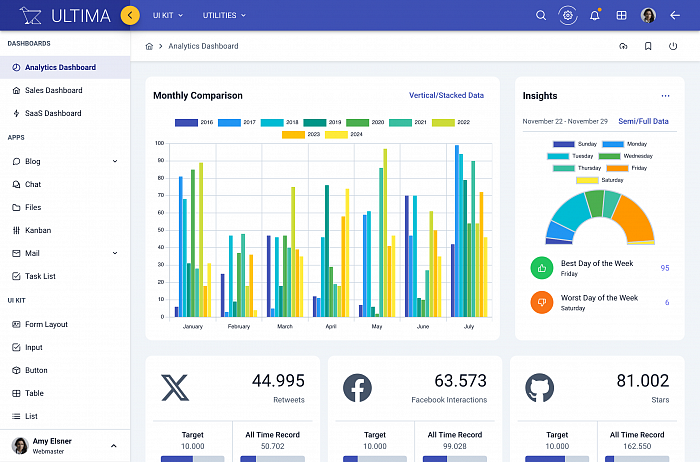Toggle 2021 series in chart legend
The image size is (700, 462).
pyautogui.click(x=408, y=122)
